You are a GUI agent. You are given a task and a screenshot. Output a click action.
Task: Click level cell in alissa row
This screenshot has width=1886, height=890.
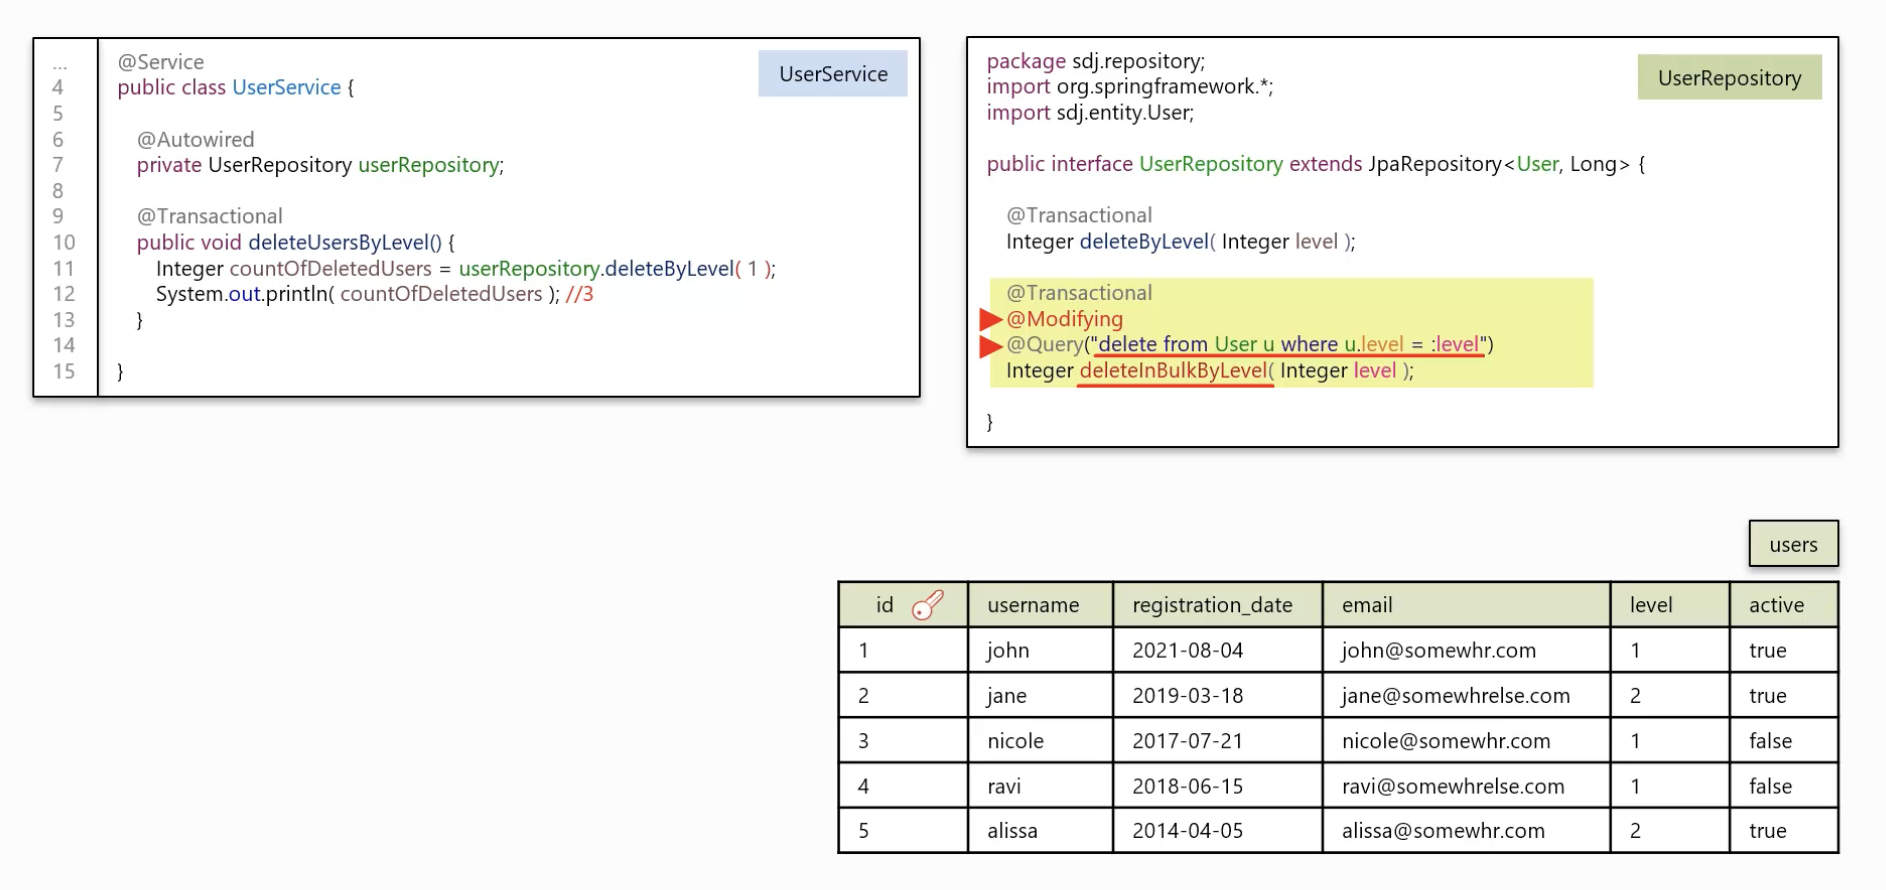1670,831
